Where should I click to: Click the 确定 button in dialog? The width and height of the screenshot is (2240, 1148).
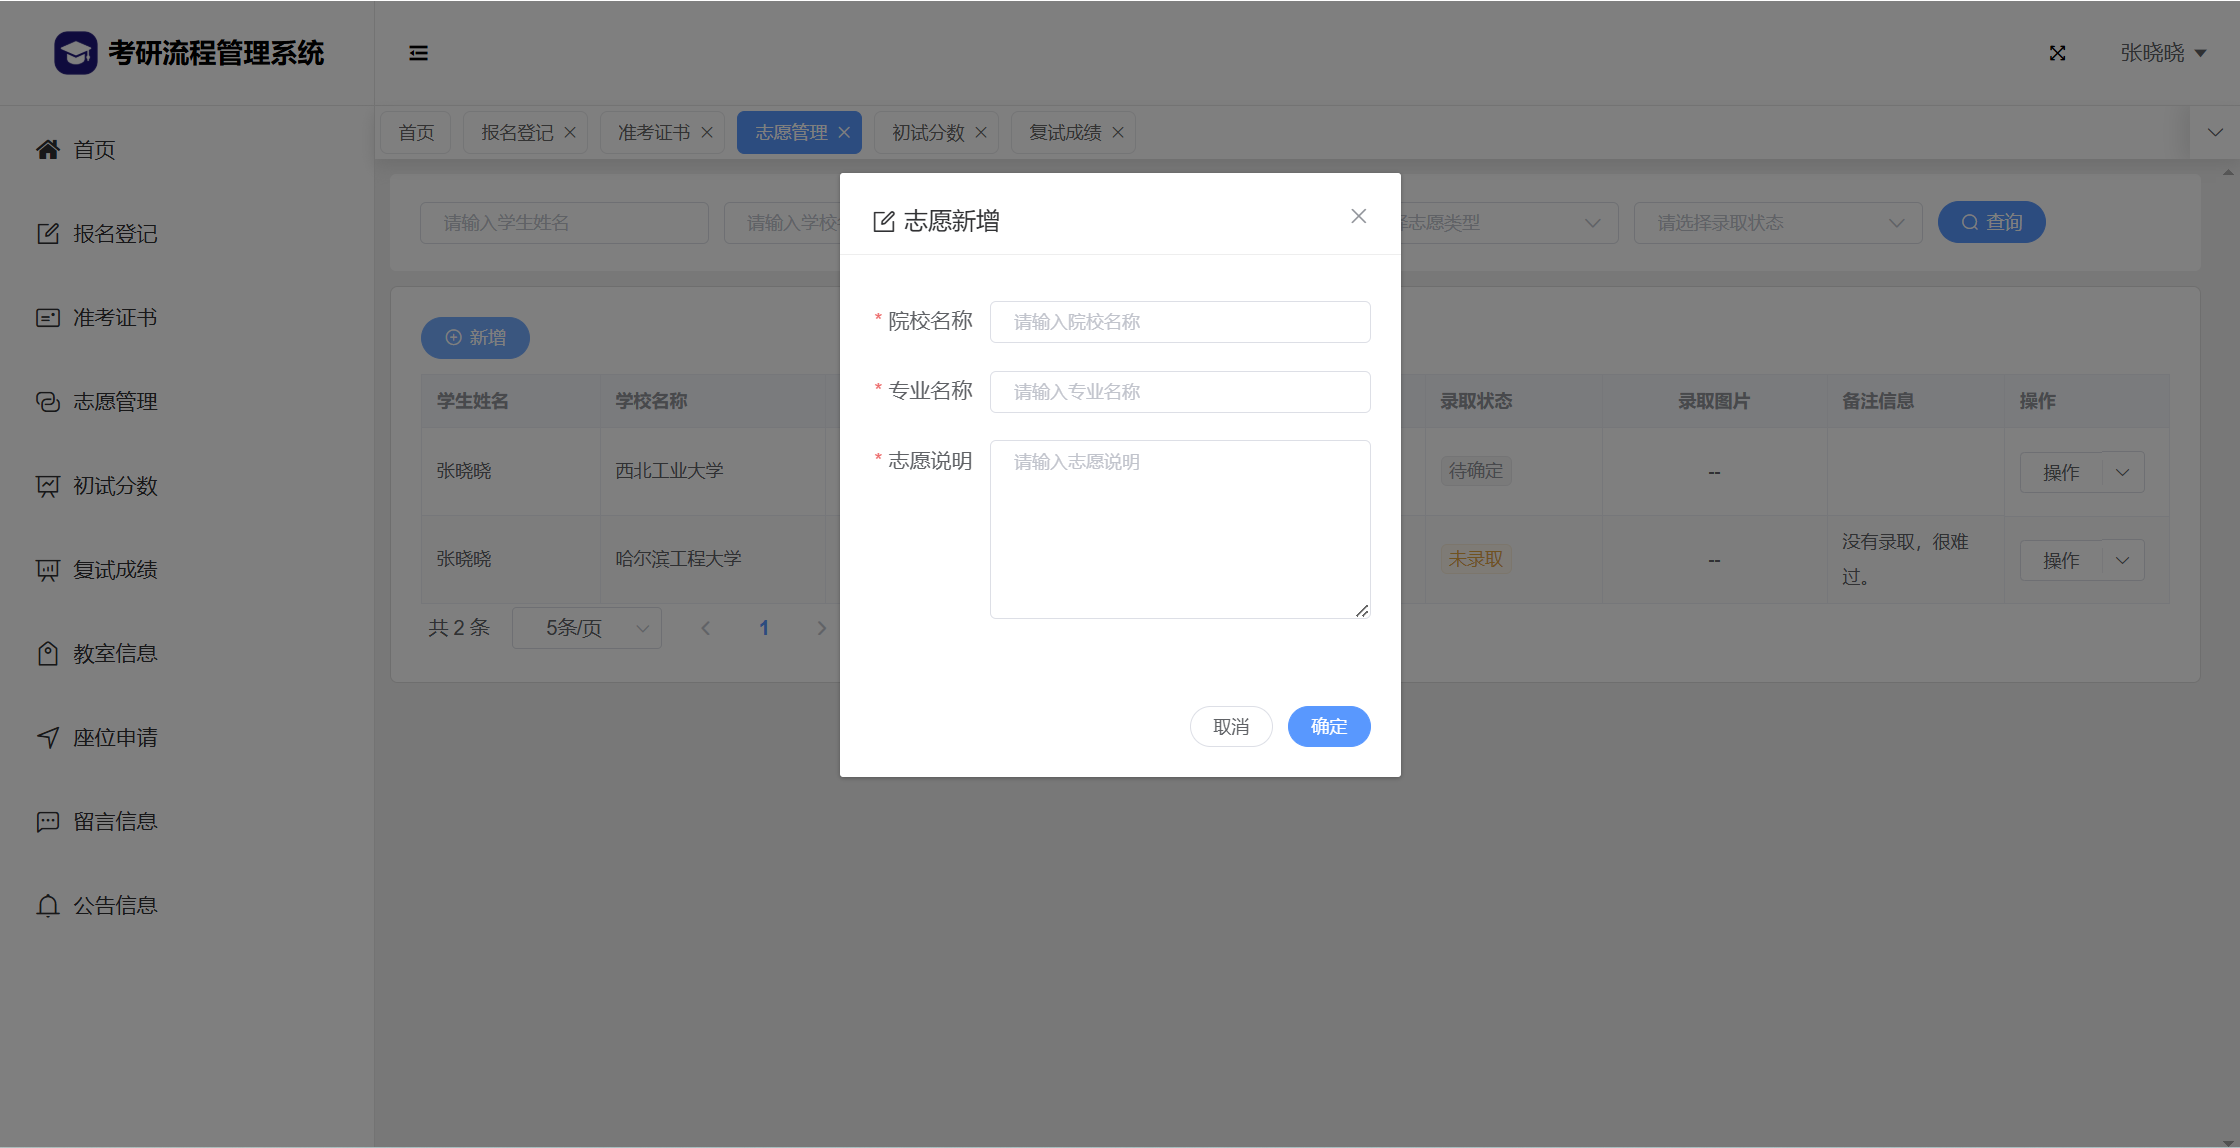(x=1328, y=726)
